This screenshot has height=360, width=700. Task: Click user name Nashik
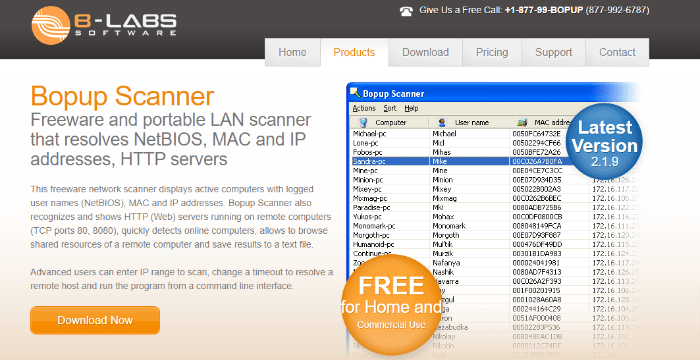pyautogui.click(x=442, y=272)
